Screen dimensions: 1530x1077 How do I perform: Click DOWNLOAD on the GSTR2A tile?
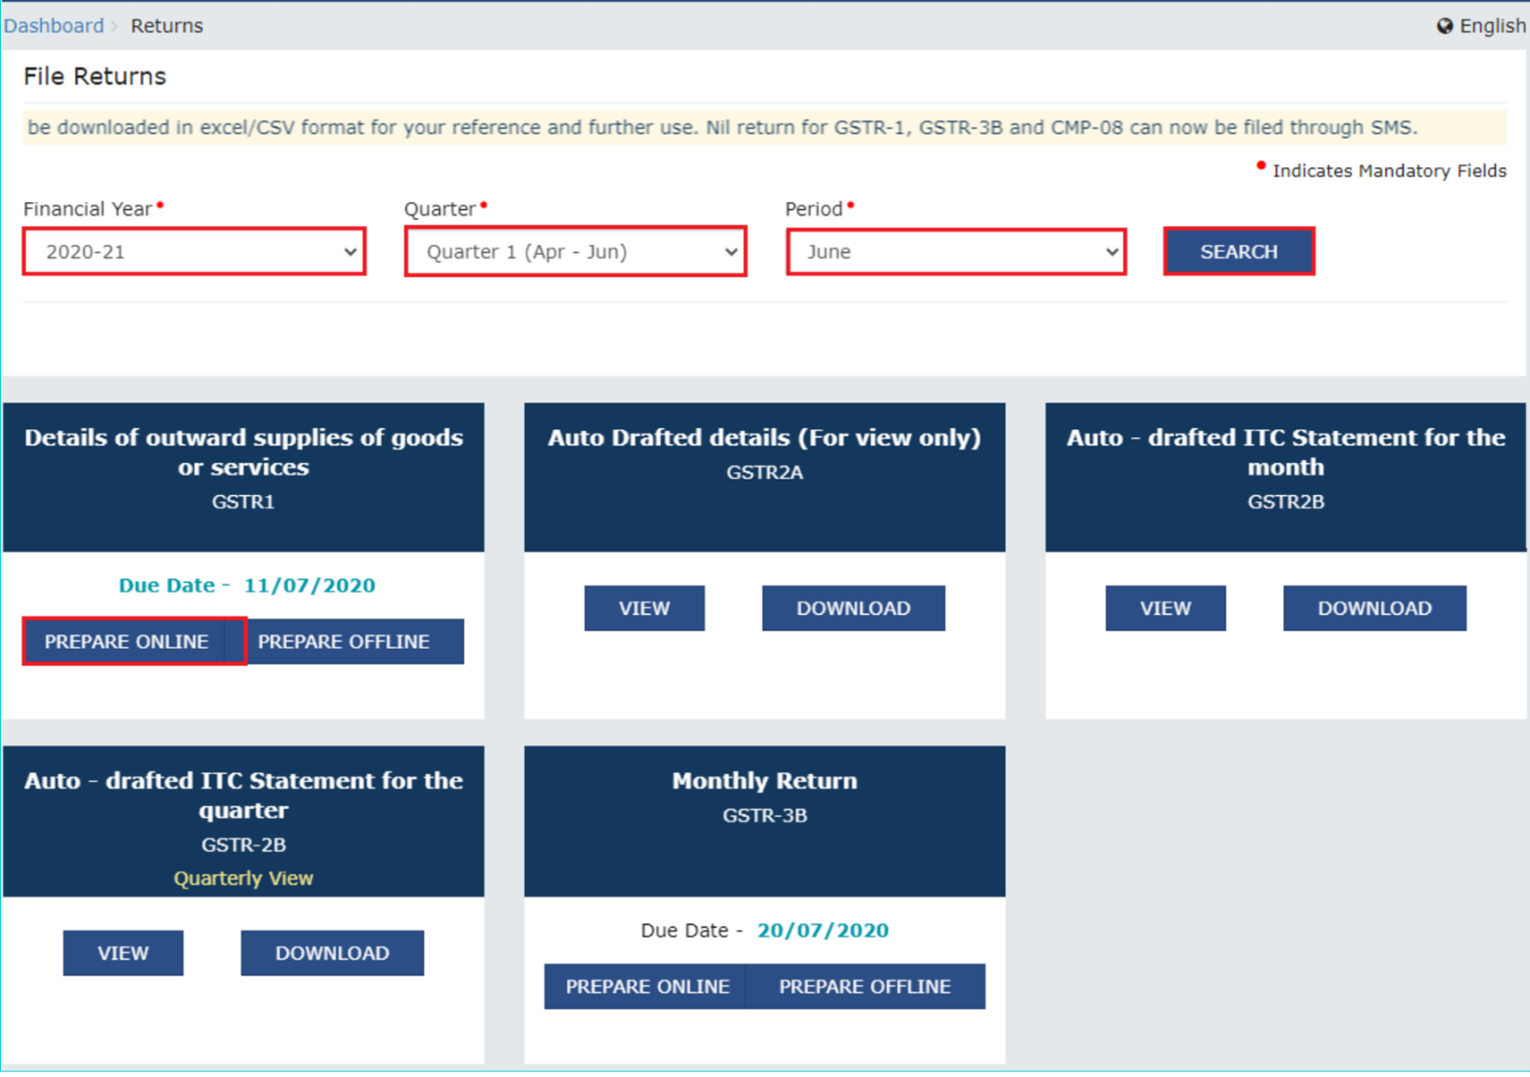853,608
